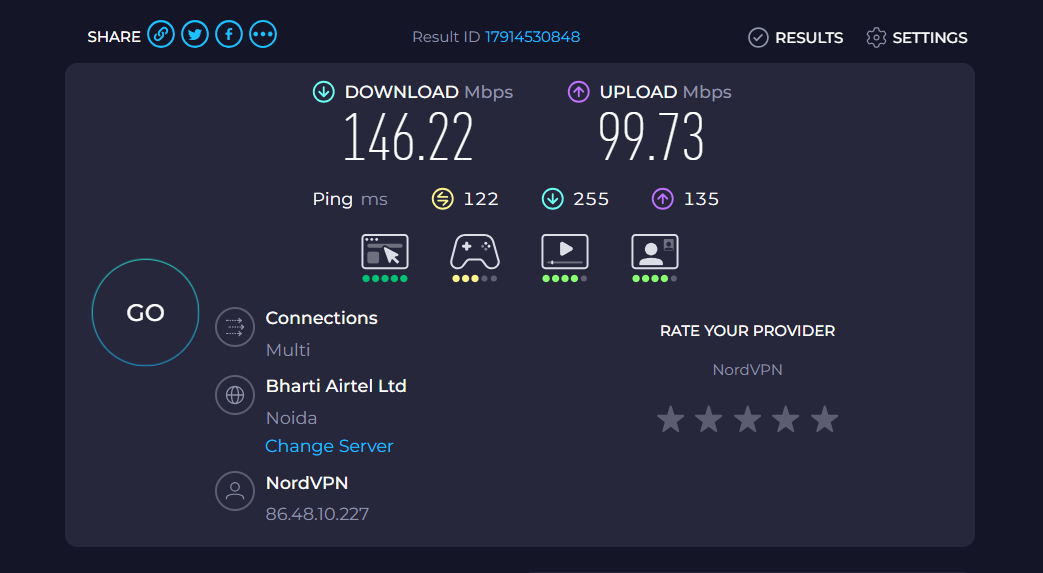Click the web browsing performance icon
Screen dimensions: 1043x573
(x=384, y=252)
